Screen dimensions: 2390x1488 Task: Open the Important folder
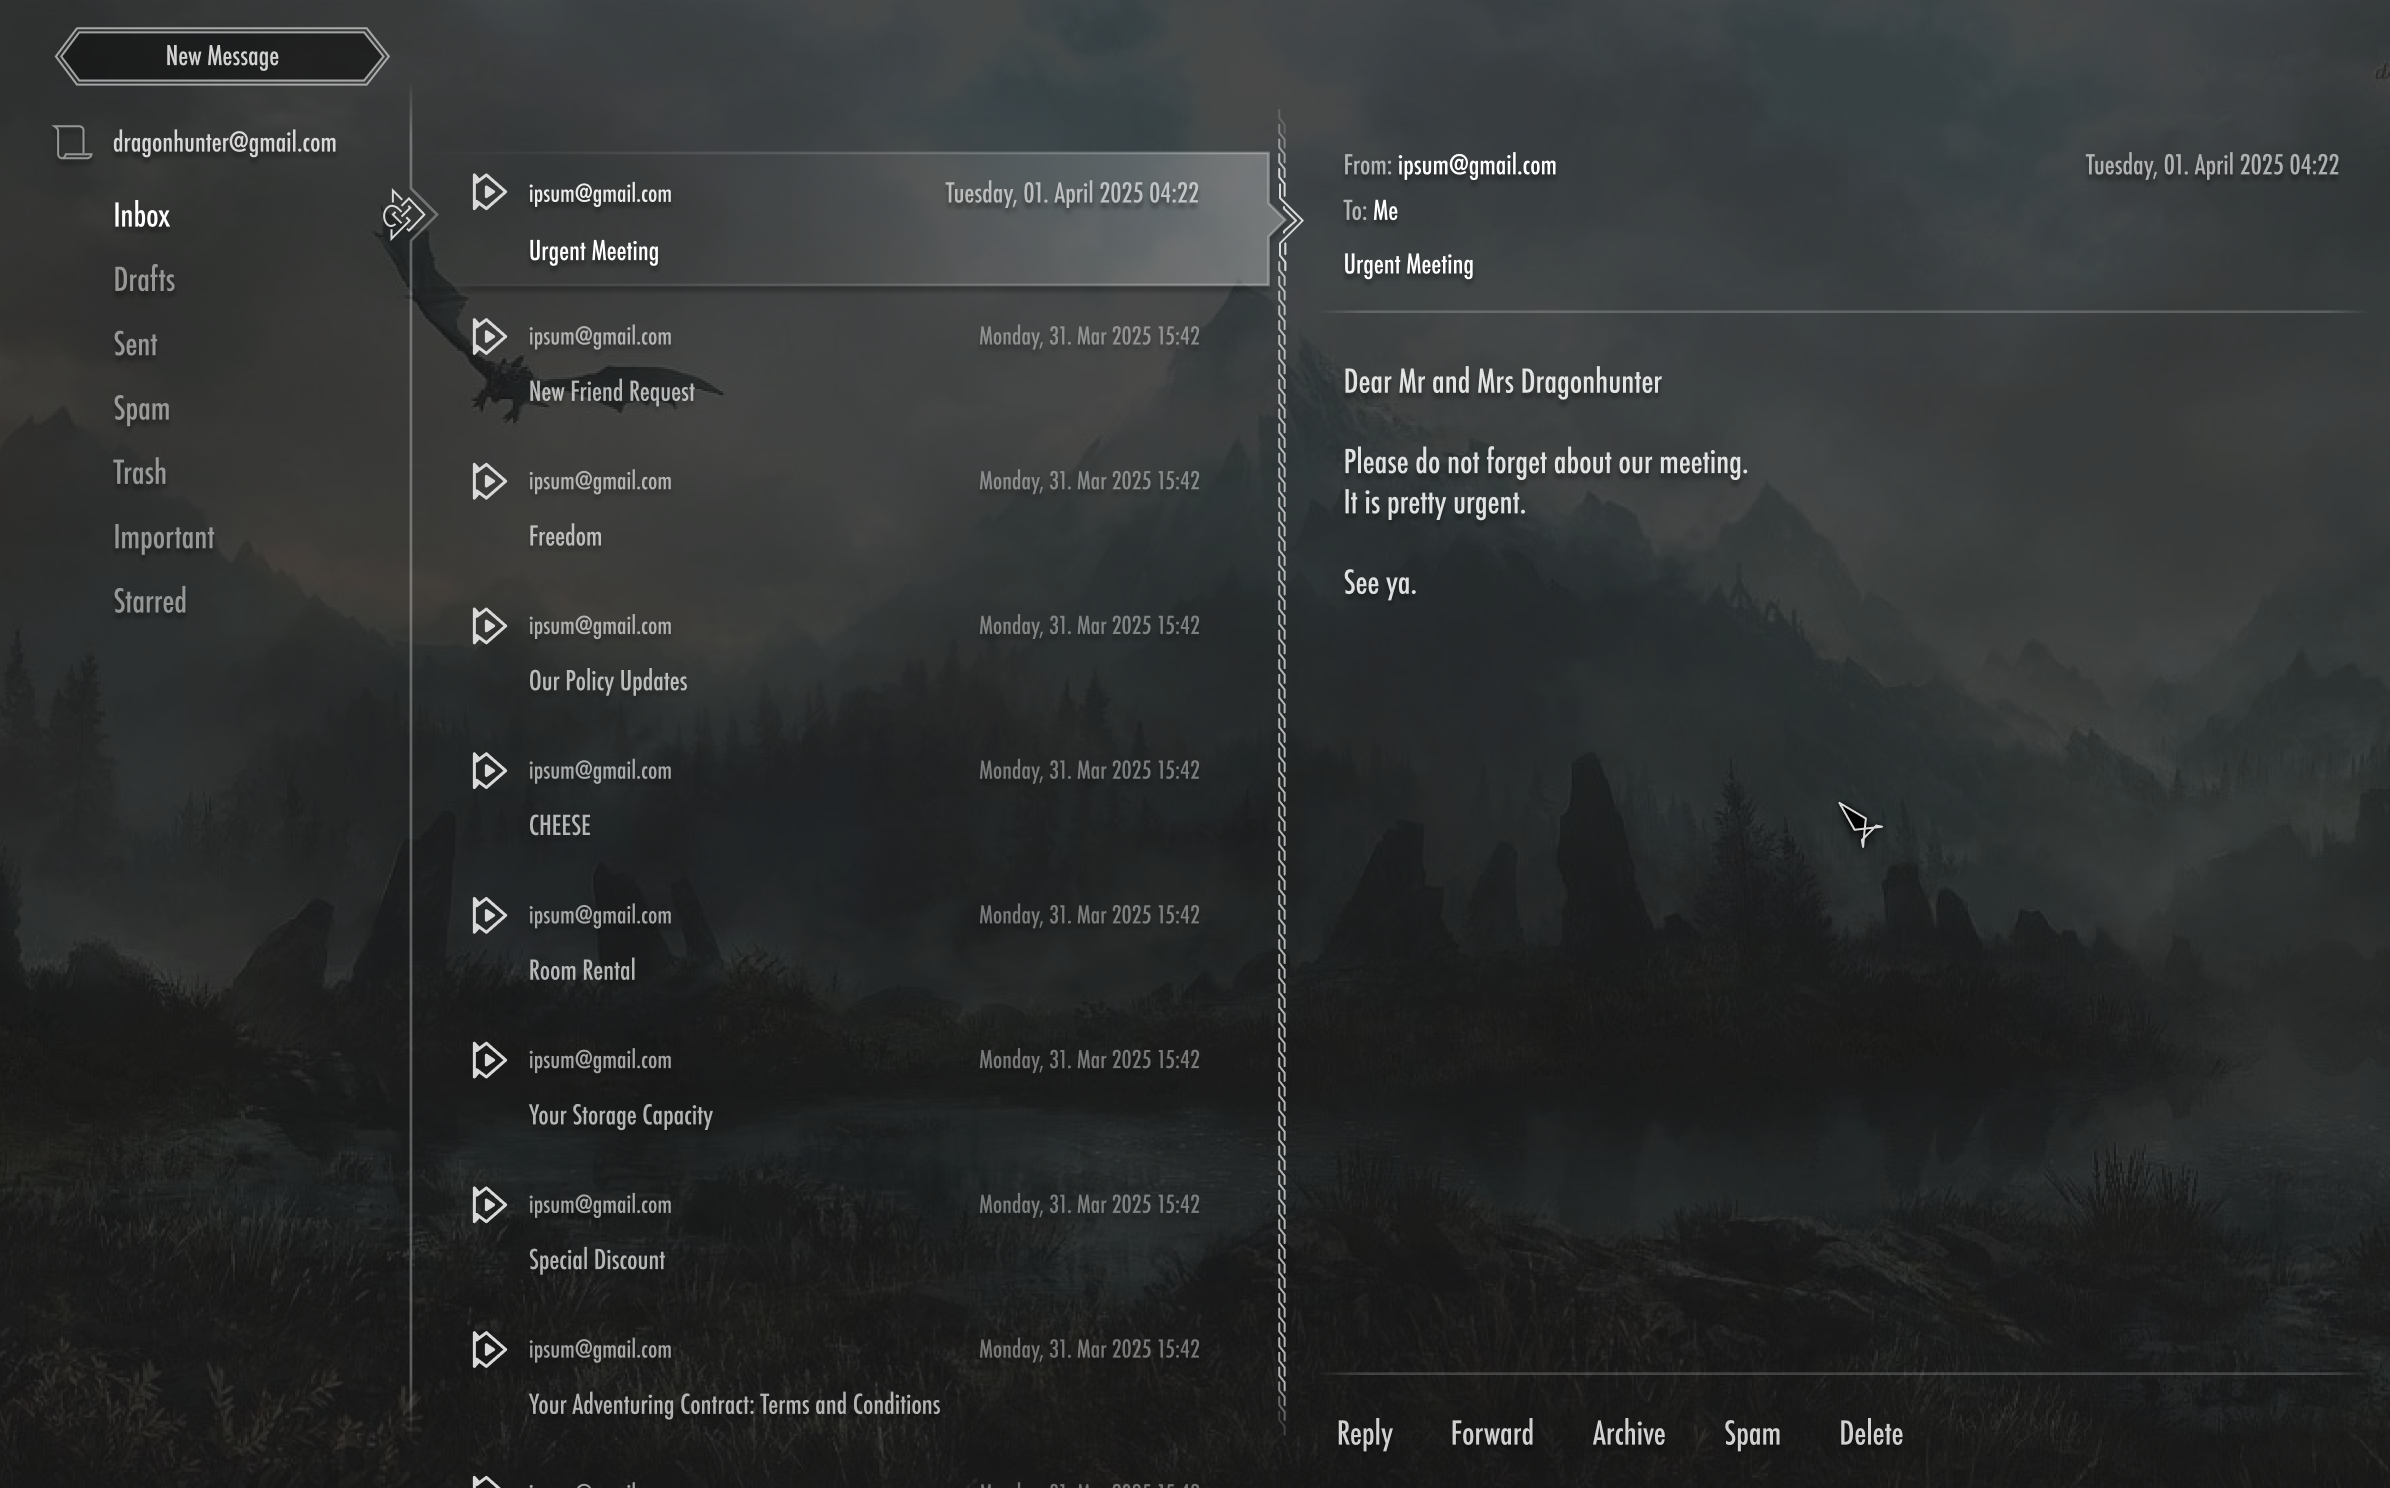[163, 538]
